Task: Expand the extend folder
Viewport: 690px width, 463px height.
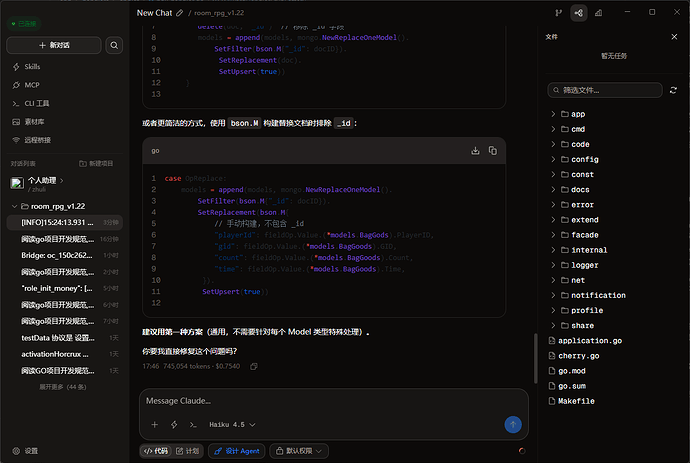Action: [553, 220]
